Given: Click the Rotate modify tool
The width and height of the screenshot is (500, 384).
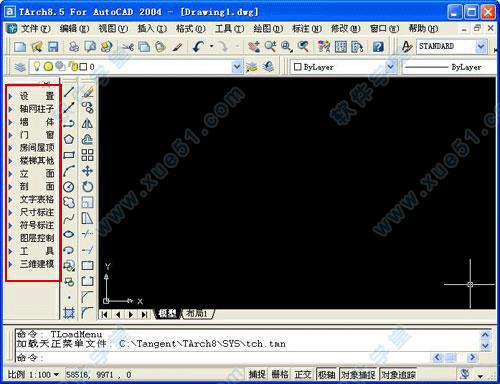Looking at the screenshot, I should pyautogui.click(x=87, y=187).
